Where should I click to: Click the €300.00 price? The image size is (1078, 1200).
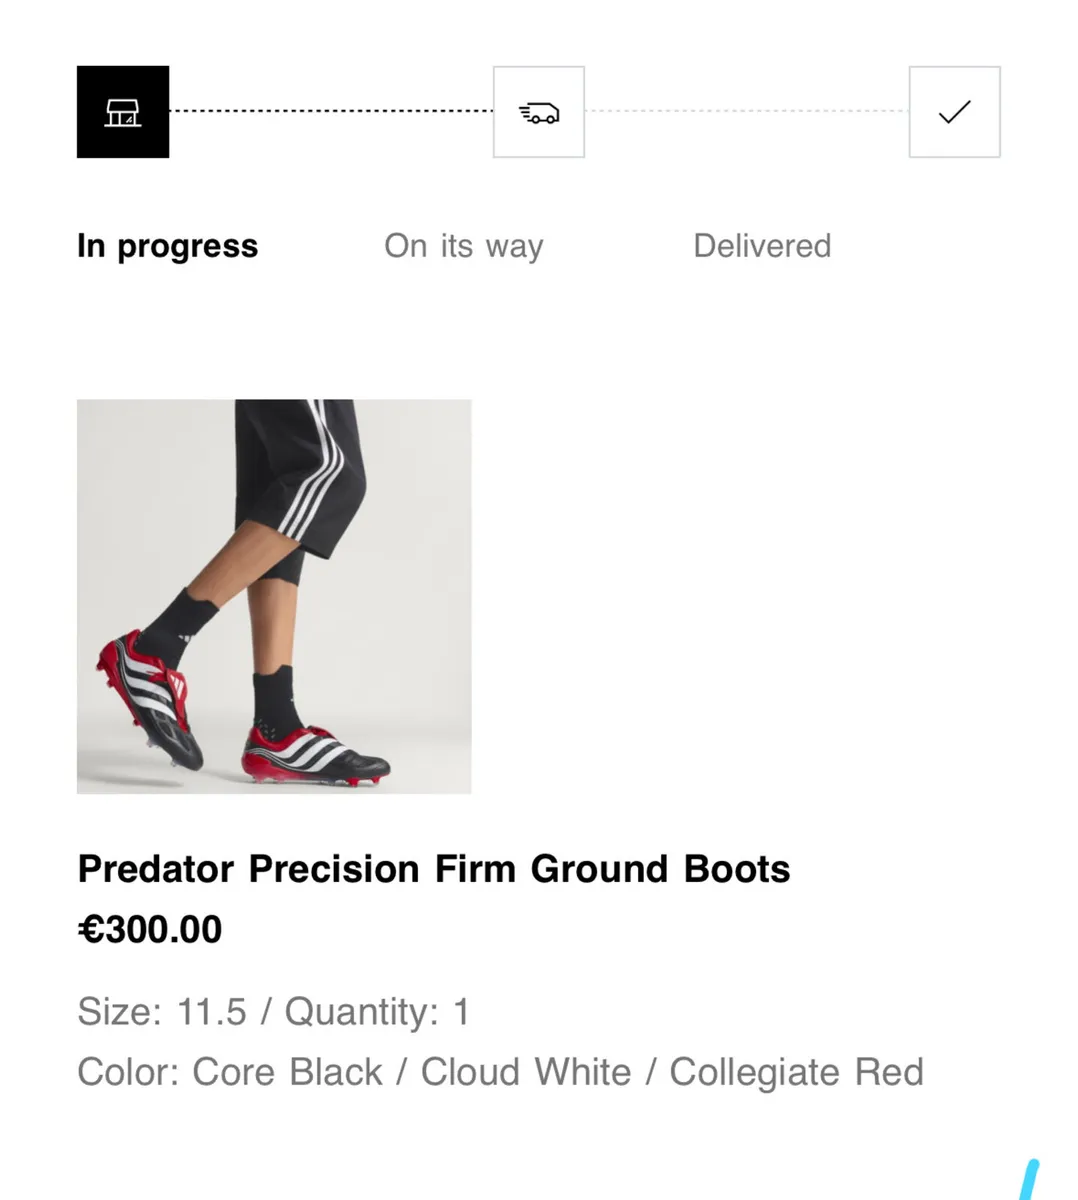coord(150,930)
